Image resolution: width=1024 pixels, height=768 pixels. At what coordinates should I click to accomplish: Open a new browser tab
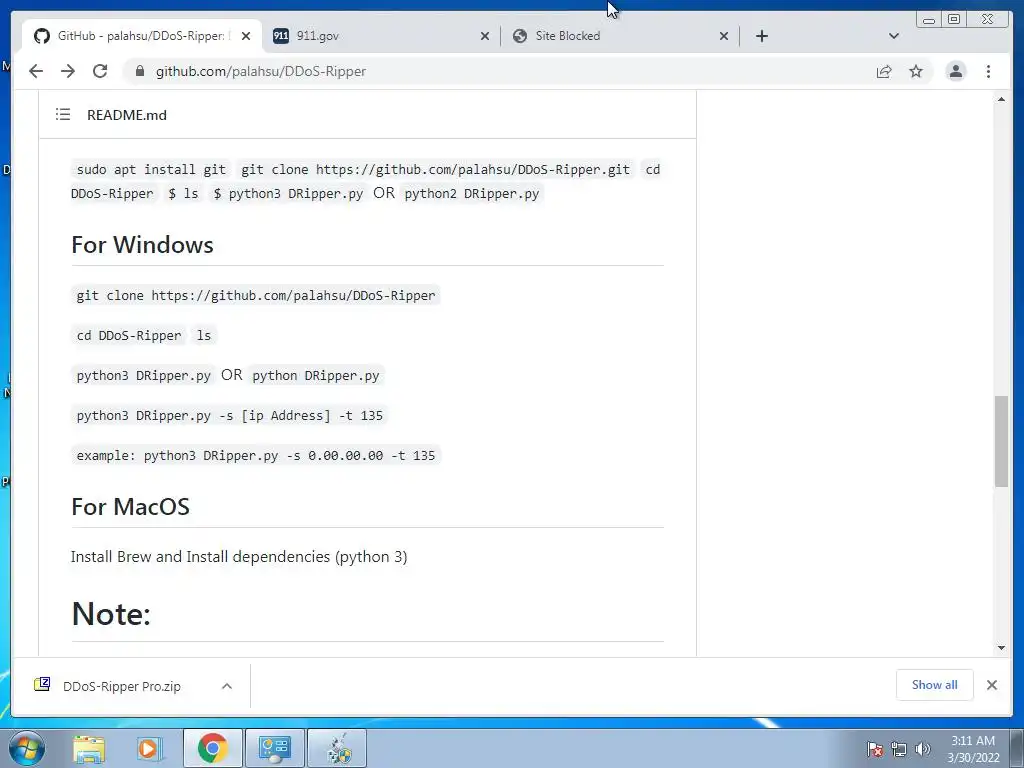pyautogui.click(x=761, y=36)
